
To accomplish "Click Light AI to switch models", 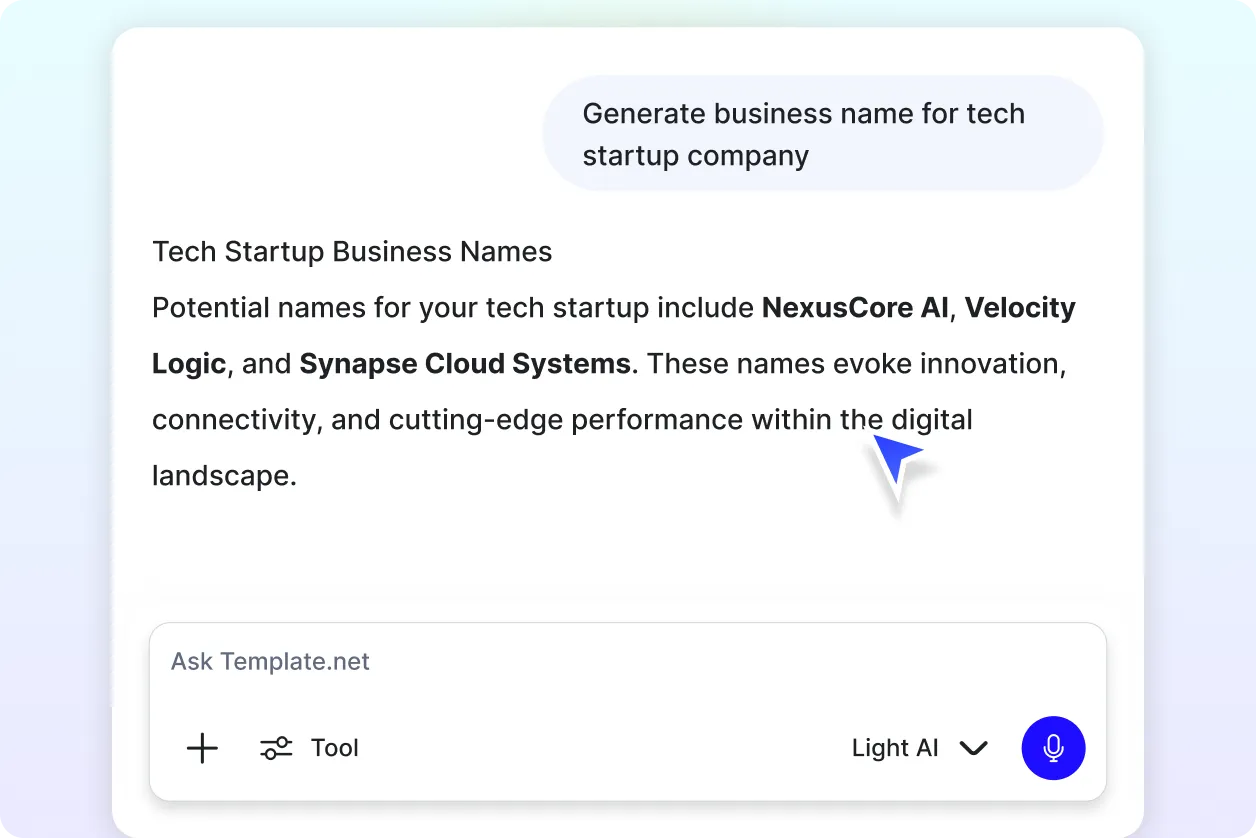I will click(x=895, y=748).
